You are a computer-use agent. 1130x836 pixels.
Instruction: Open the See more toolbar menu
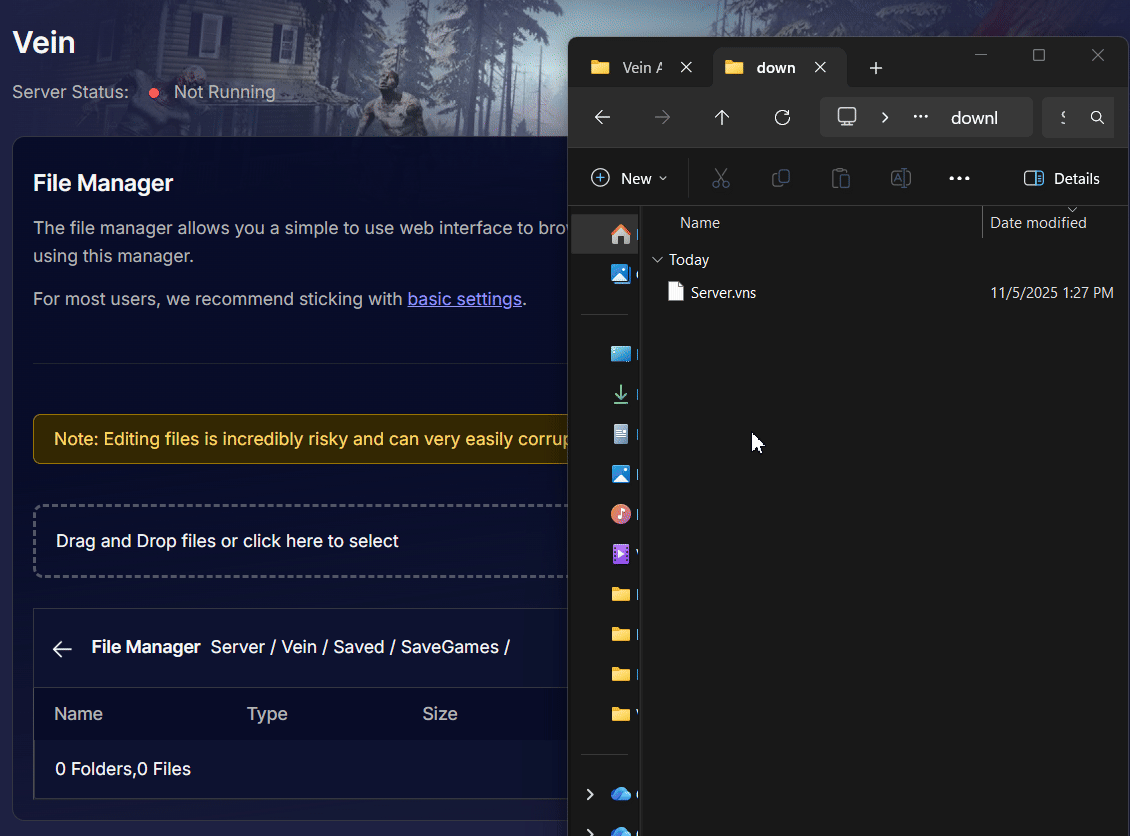(959, 178)
